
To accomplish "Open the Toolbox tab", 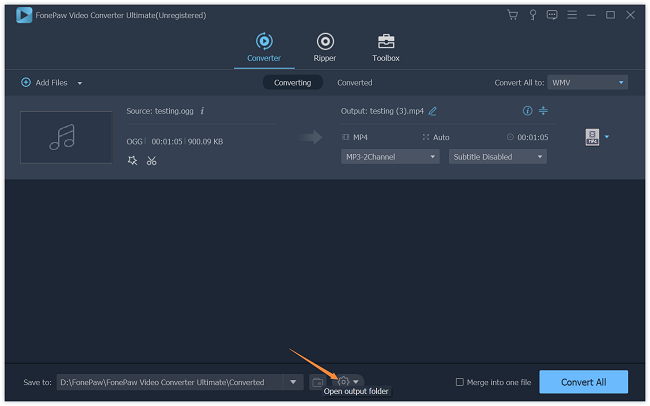I will point(386,48).
